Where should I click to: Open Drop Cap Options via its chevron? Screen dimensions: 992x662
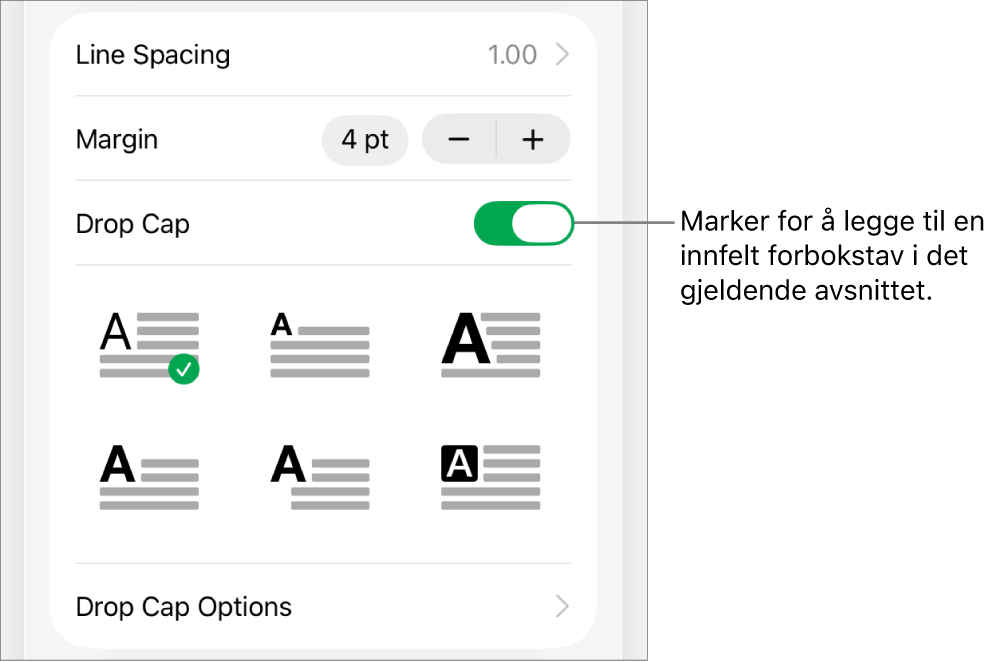click(x=562, y=606)
